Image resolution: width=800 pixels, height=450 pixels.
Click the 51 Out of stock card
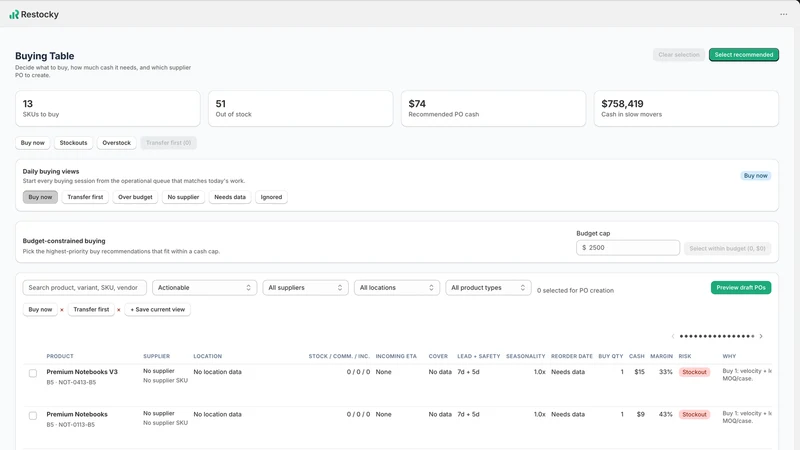(301, 108)
